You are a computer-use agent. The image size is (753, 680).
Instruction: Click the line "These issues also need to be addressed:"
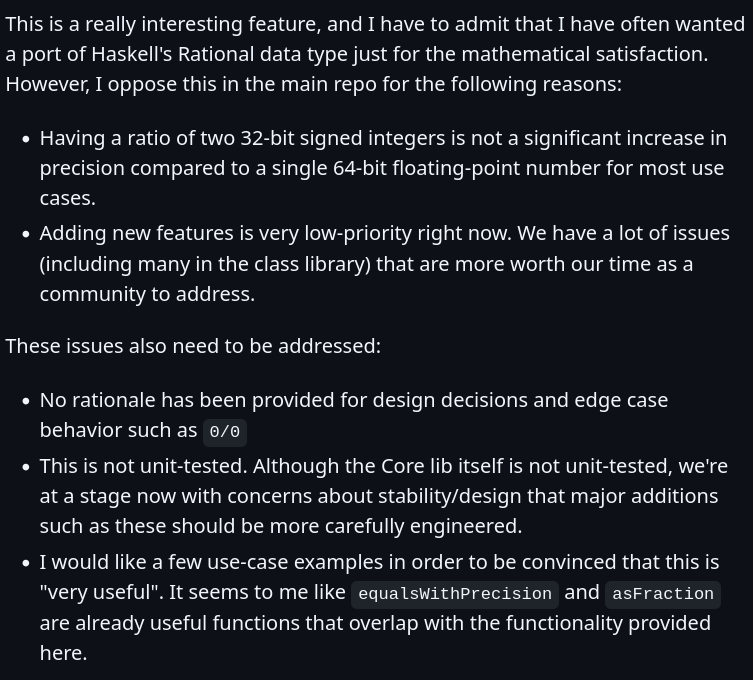pos(193,346)
